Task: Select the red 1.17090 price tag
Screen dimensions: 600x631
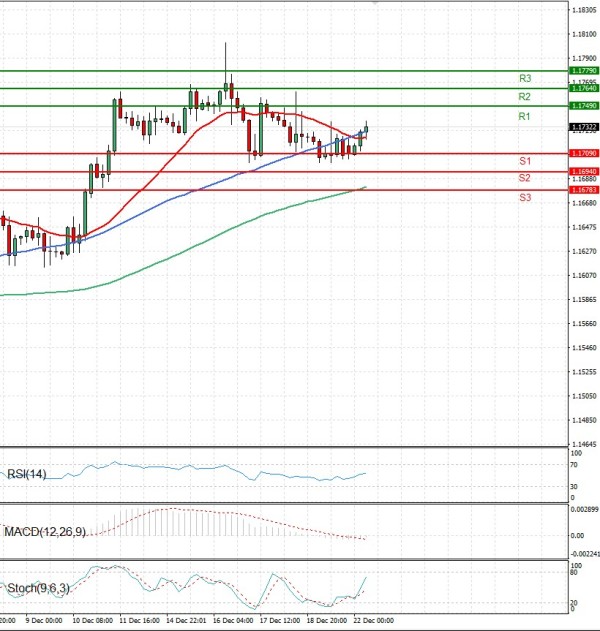Action: coord(584,153)
